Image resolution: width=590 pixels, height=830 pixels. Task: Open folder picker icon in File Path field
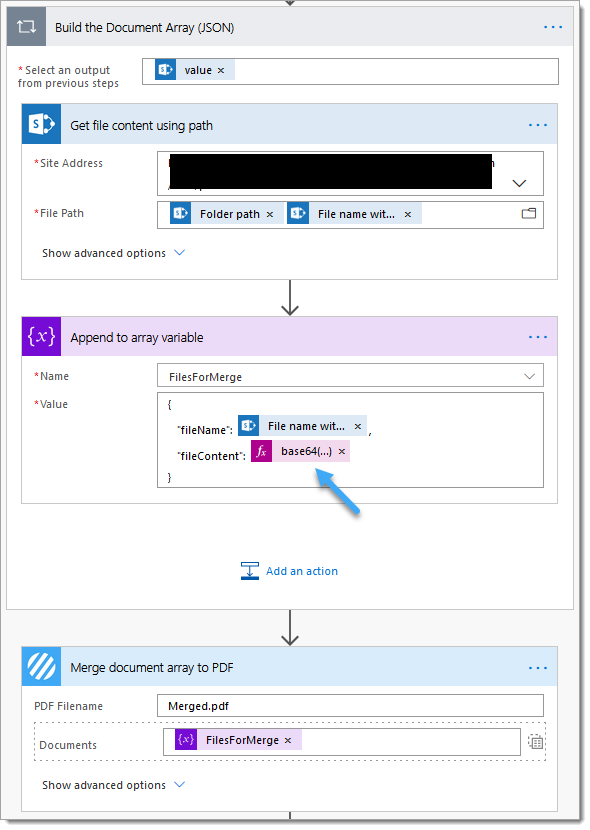click(x=529, y=213)
